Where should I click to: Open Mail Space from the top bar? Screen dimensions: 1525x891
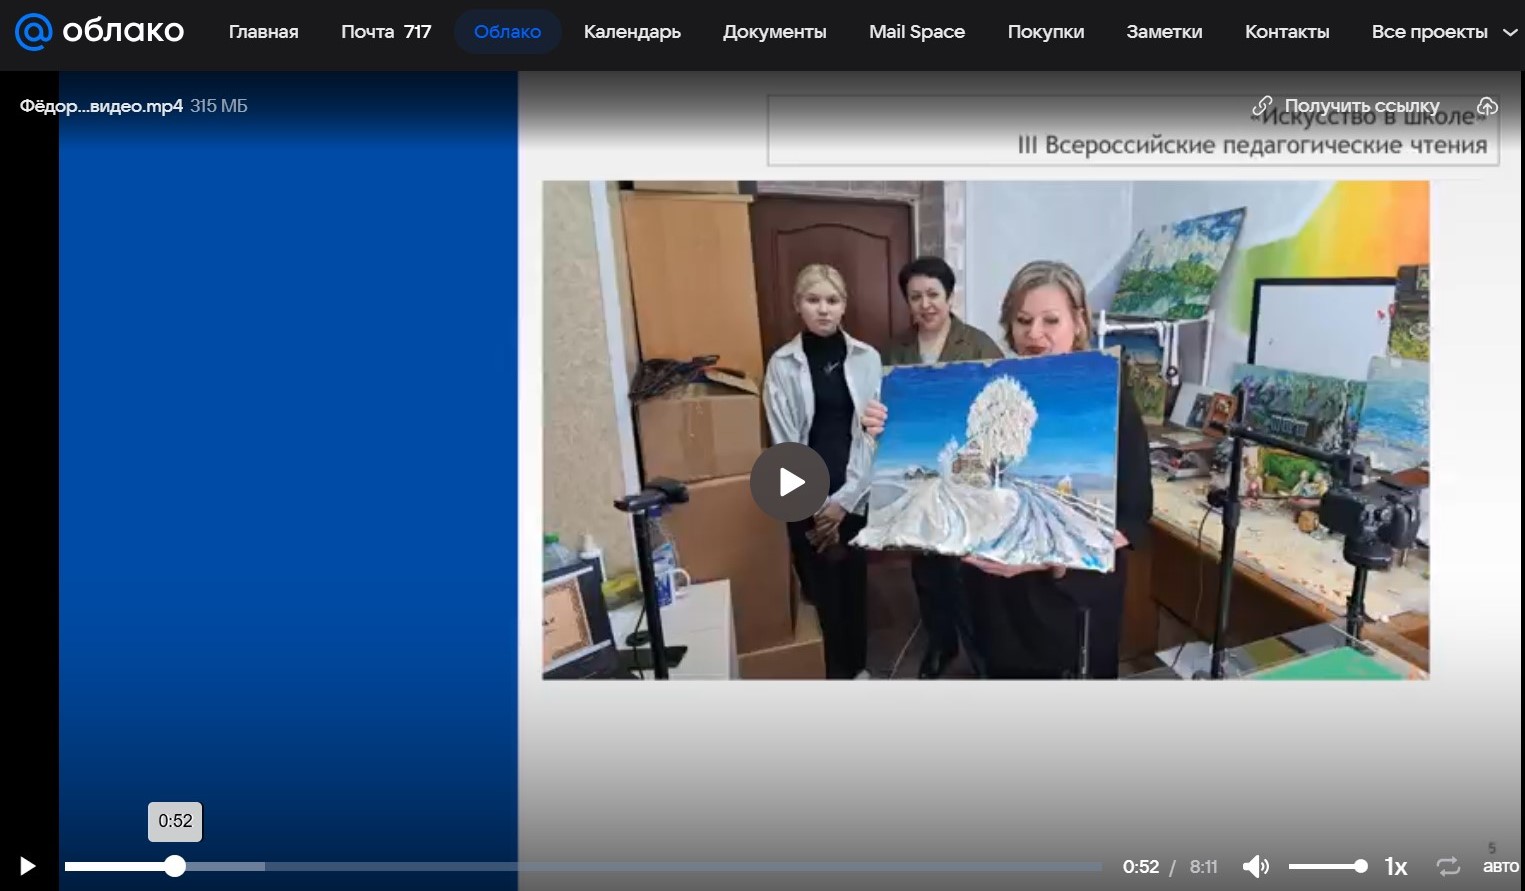click(916, 32)
